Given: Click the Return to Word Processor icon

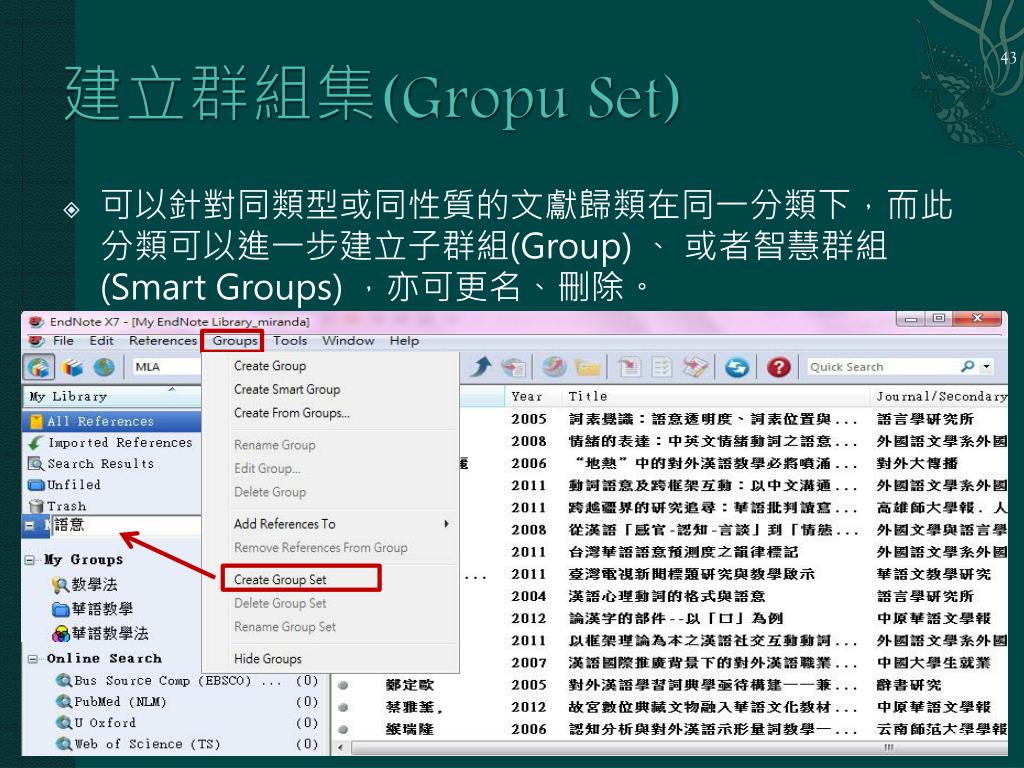Looking at the screenshot, I should (x=695, y=367).
